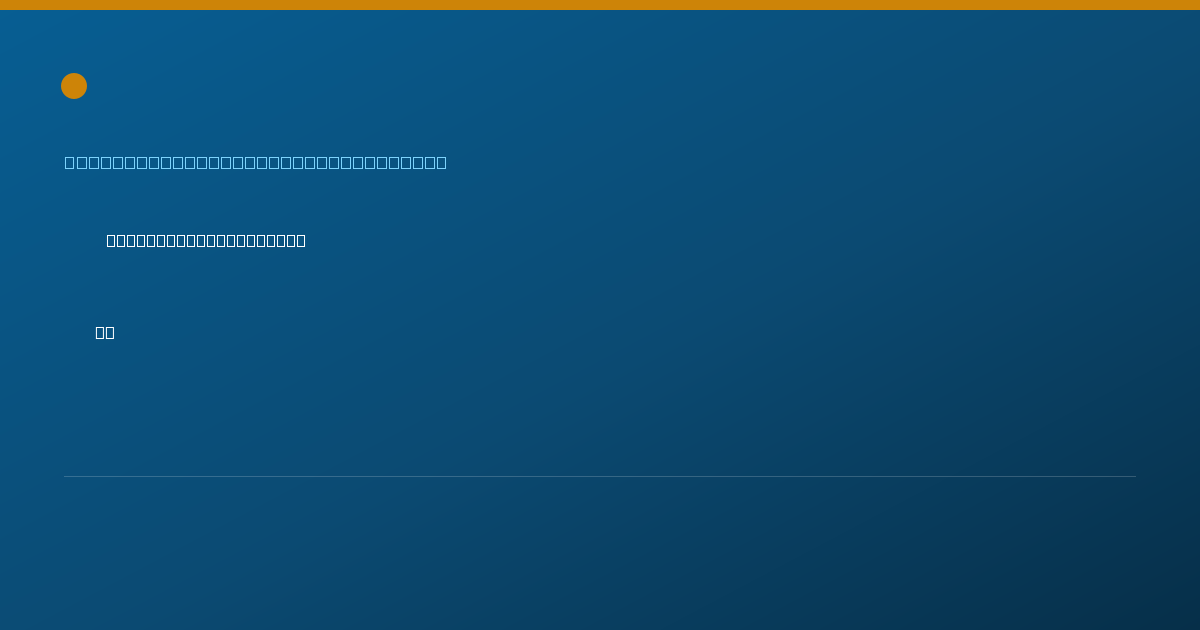Click the white indented text line
Screen dimensions: 1200x630
(x=206, y=240)
